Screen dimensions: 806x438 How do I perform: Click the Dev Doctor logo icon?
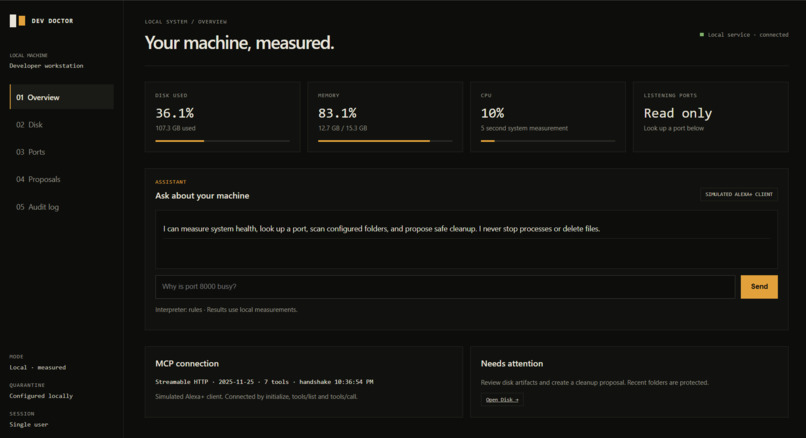(17, 21)
